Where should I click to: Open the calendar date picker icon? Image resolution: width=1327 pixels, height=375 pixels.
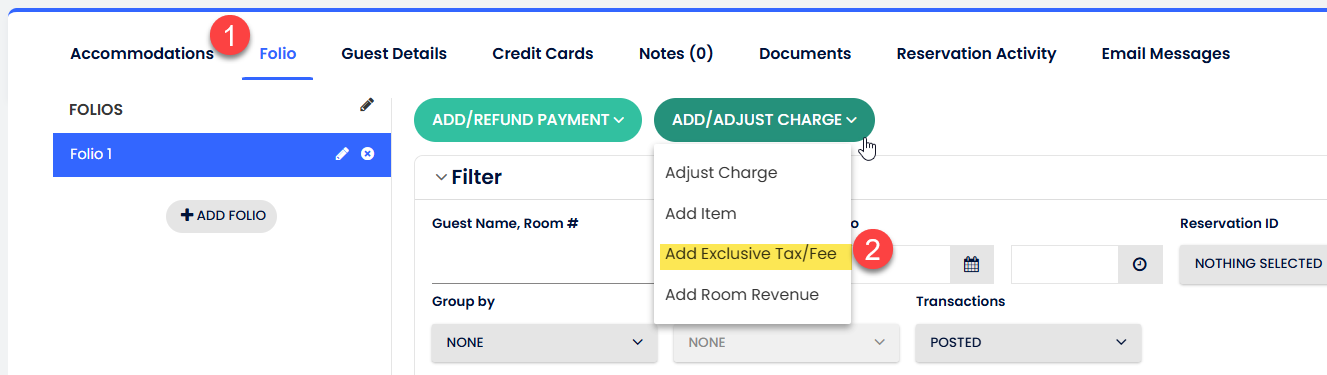tap(970, 265)
